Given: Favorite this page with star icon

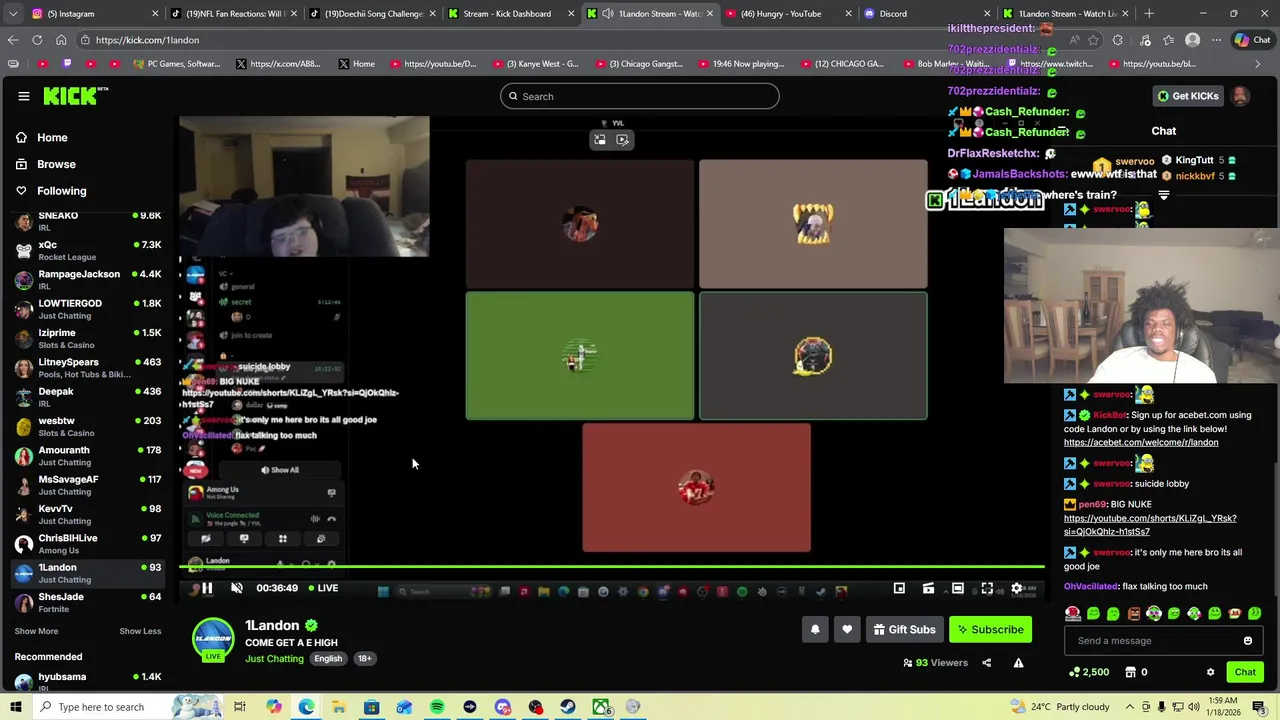Looking at the screenshot, I should [1094, 40].
